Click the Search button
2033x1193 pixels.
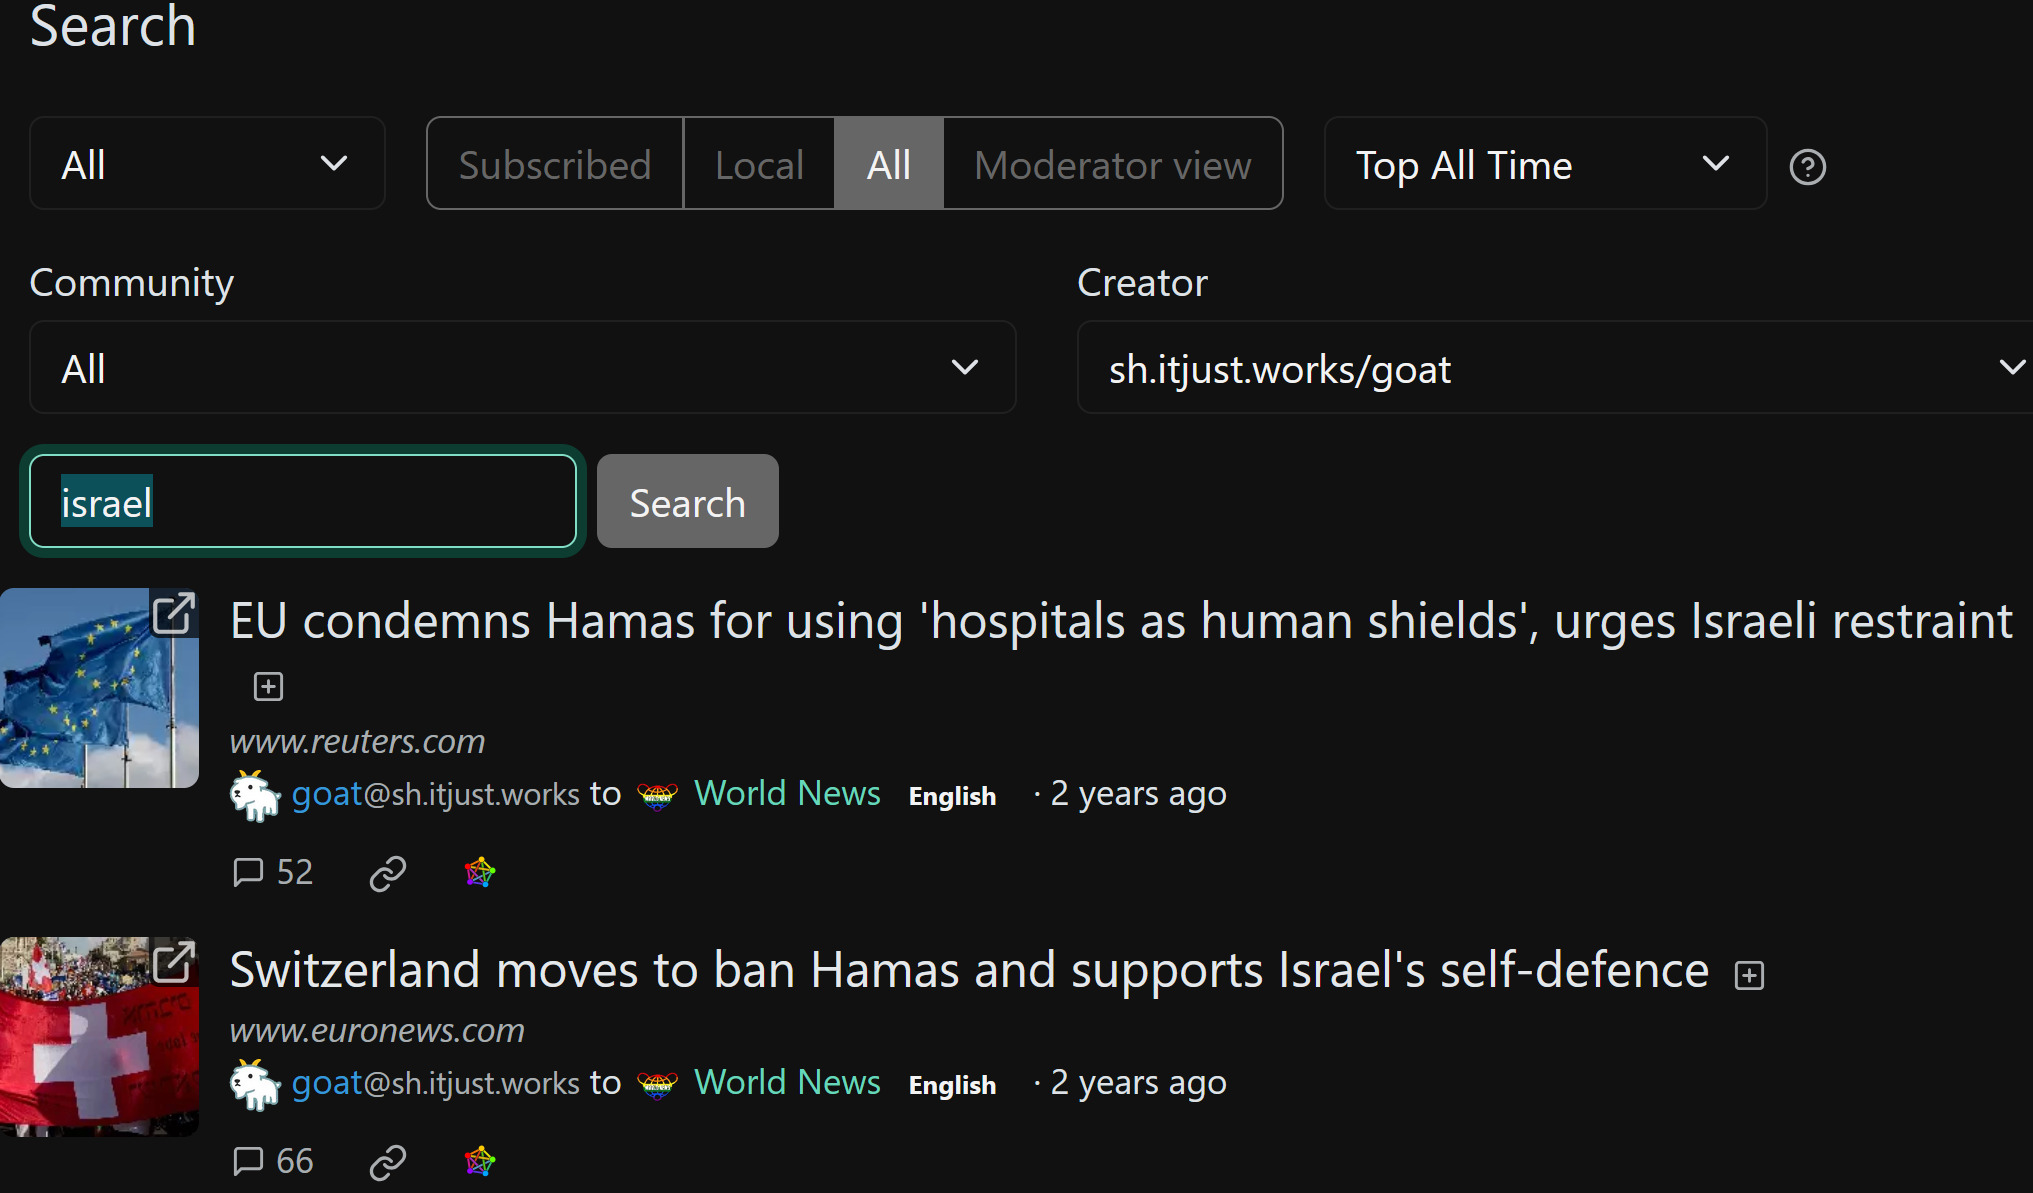point(688,502)
